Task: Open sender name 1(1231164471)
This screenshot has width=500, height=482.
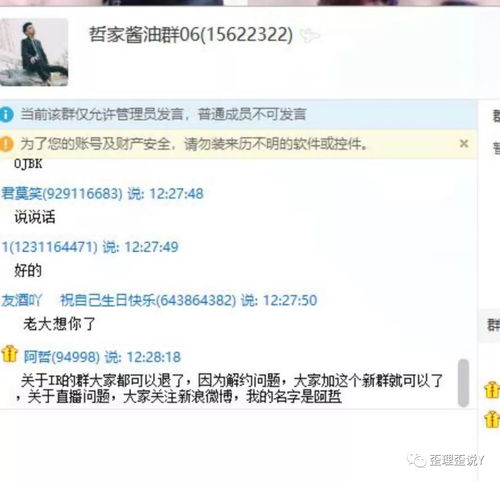Action: [50, 247]
